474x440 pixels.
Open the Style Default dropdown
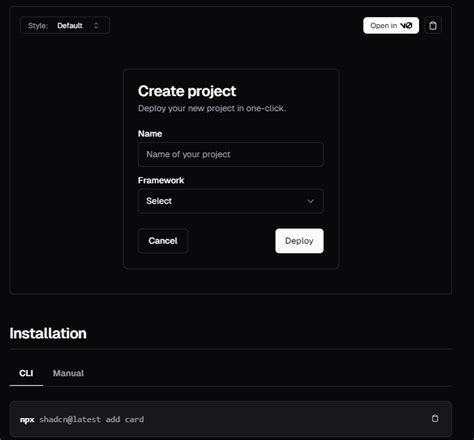[65, 25]
